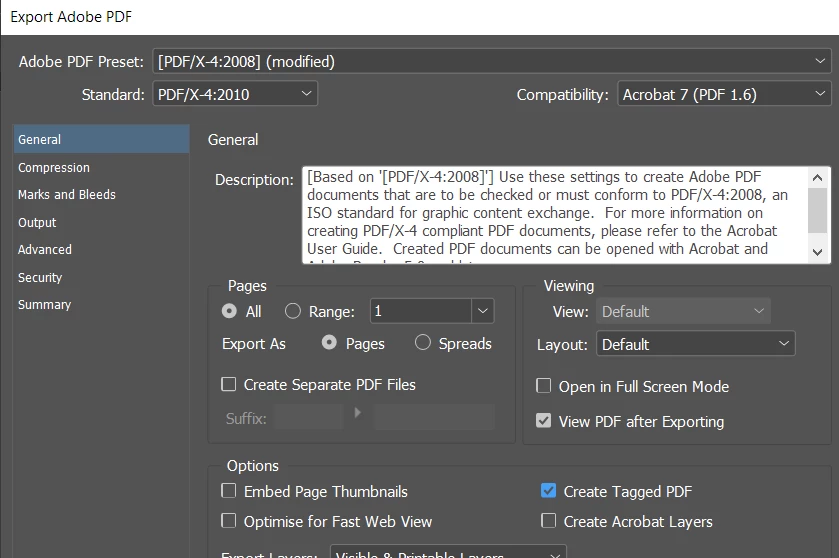Open the Compatibility Acrobat 7 dropdown

coord(724,94)
